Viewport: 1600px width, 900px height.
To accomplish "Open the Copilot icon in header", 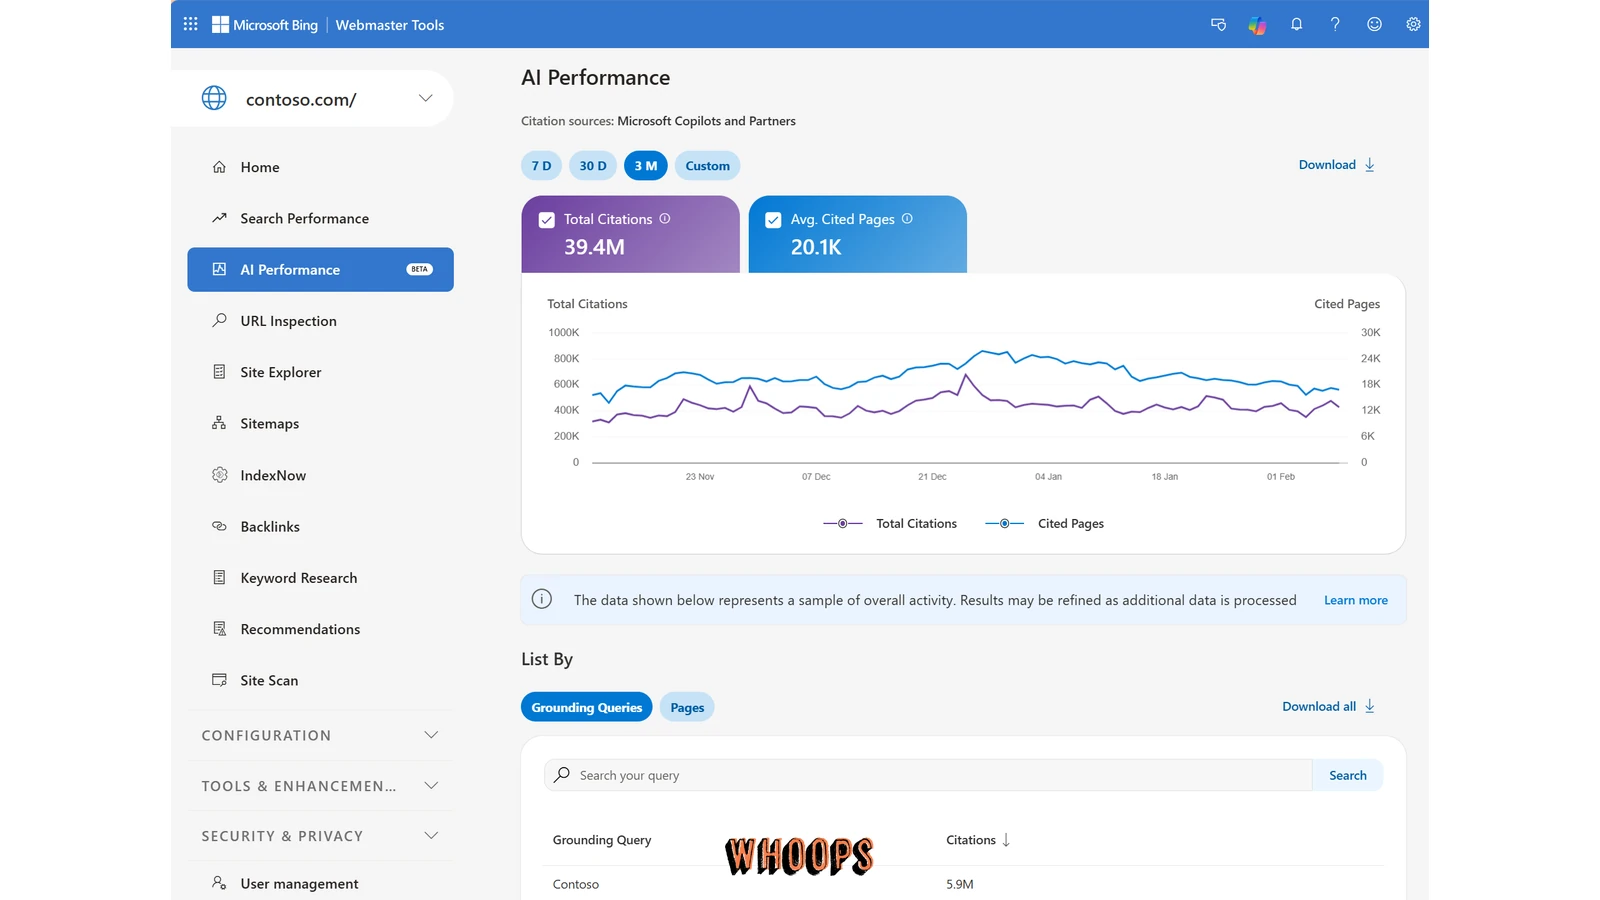I will pos(1257,25).
